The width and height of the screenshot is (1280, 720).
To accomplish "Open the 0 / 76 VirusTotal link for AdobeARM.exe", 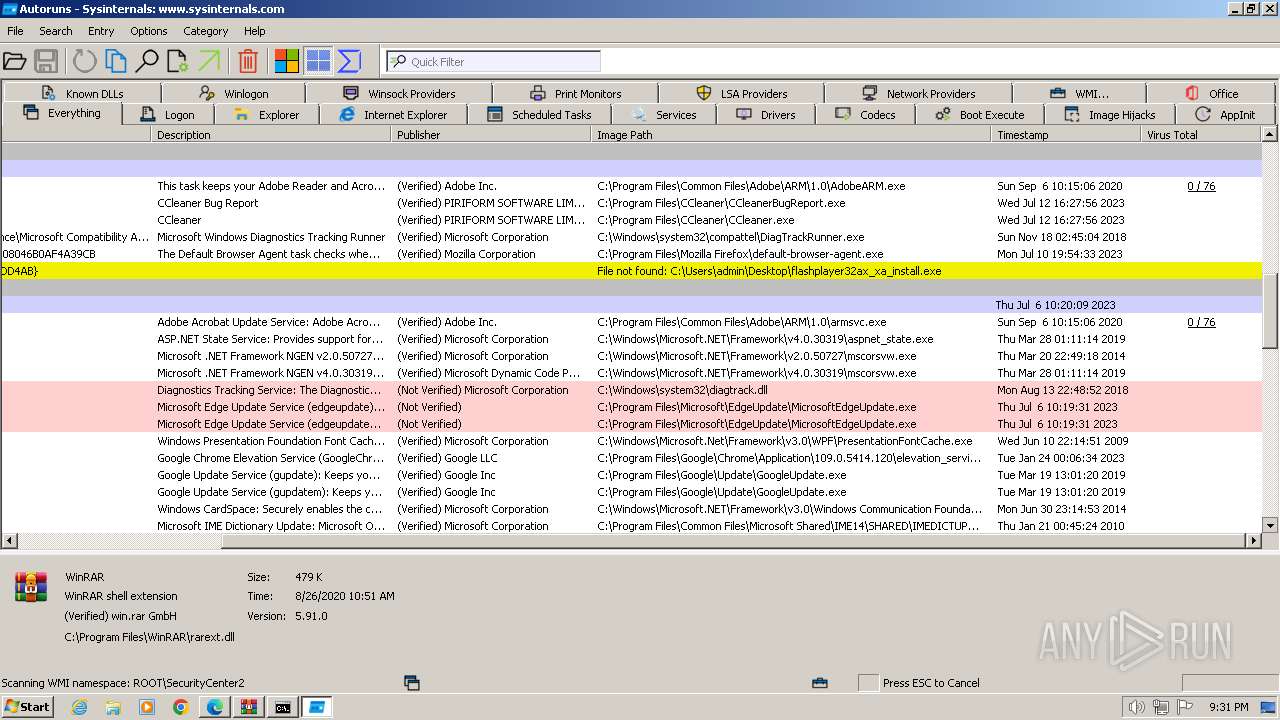I will pos(1201,186).
